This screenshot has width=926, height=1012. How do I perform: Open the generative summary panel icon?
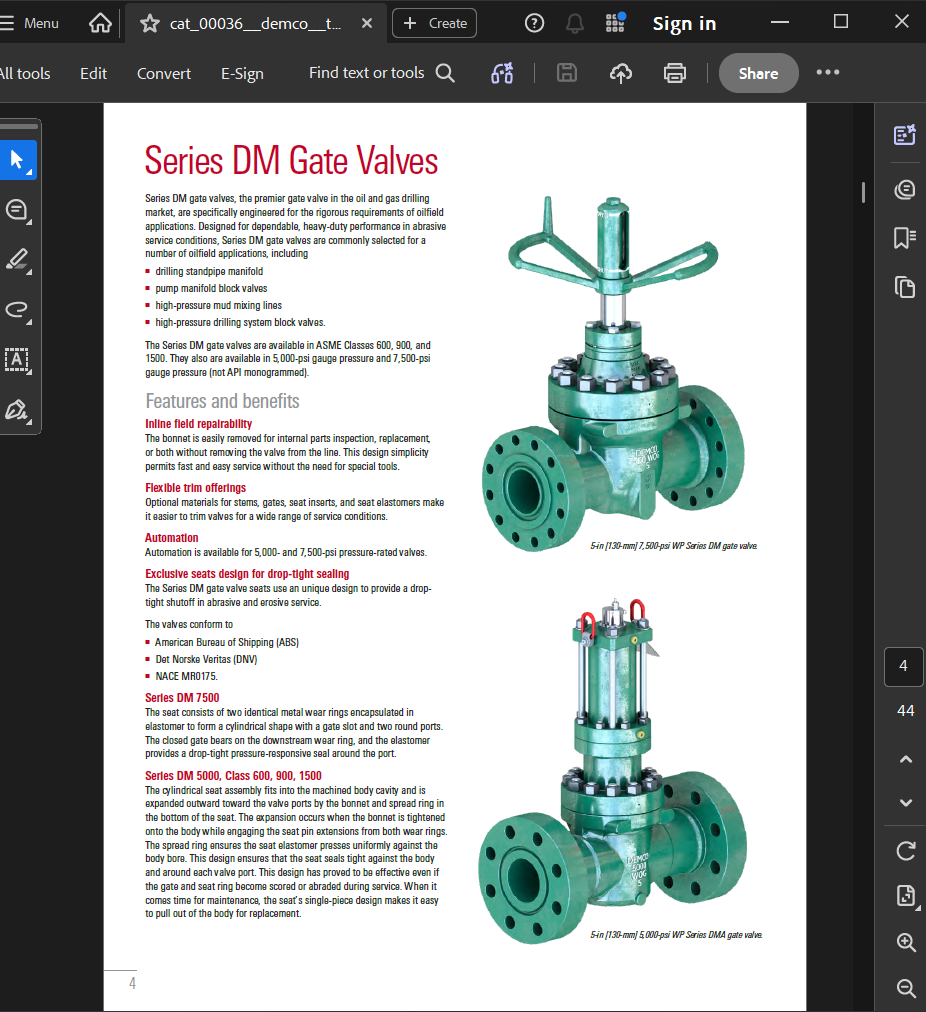(x=905, y=135)
